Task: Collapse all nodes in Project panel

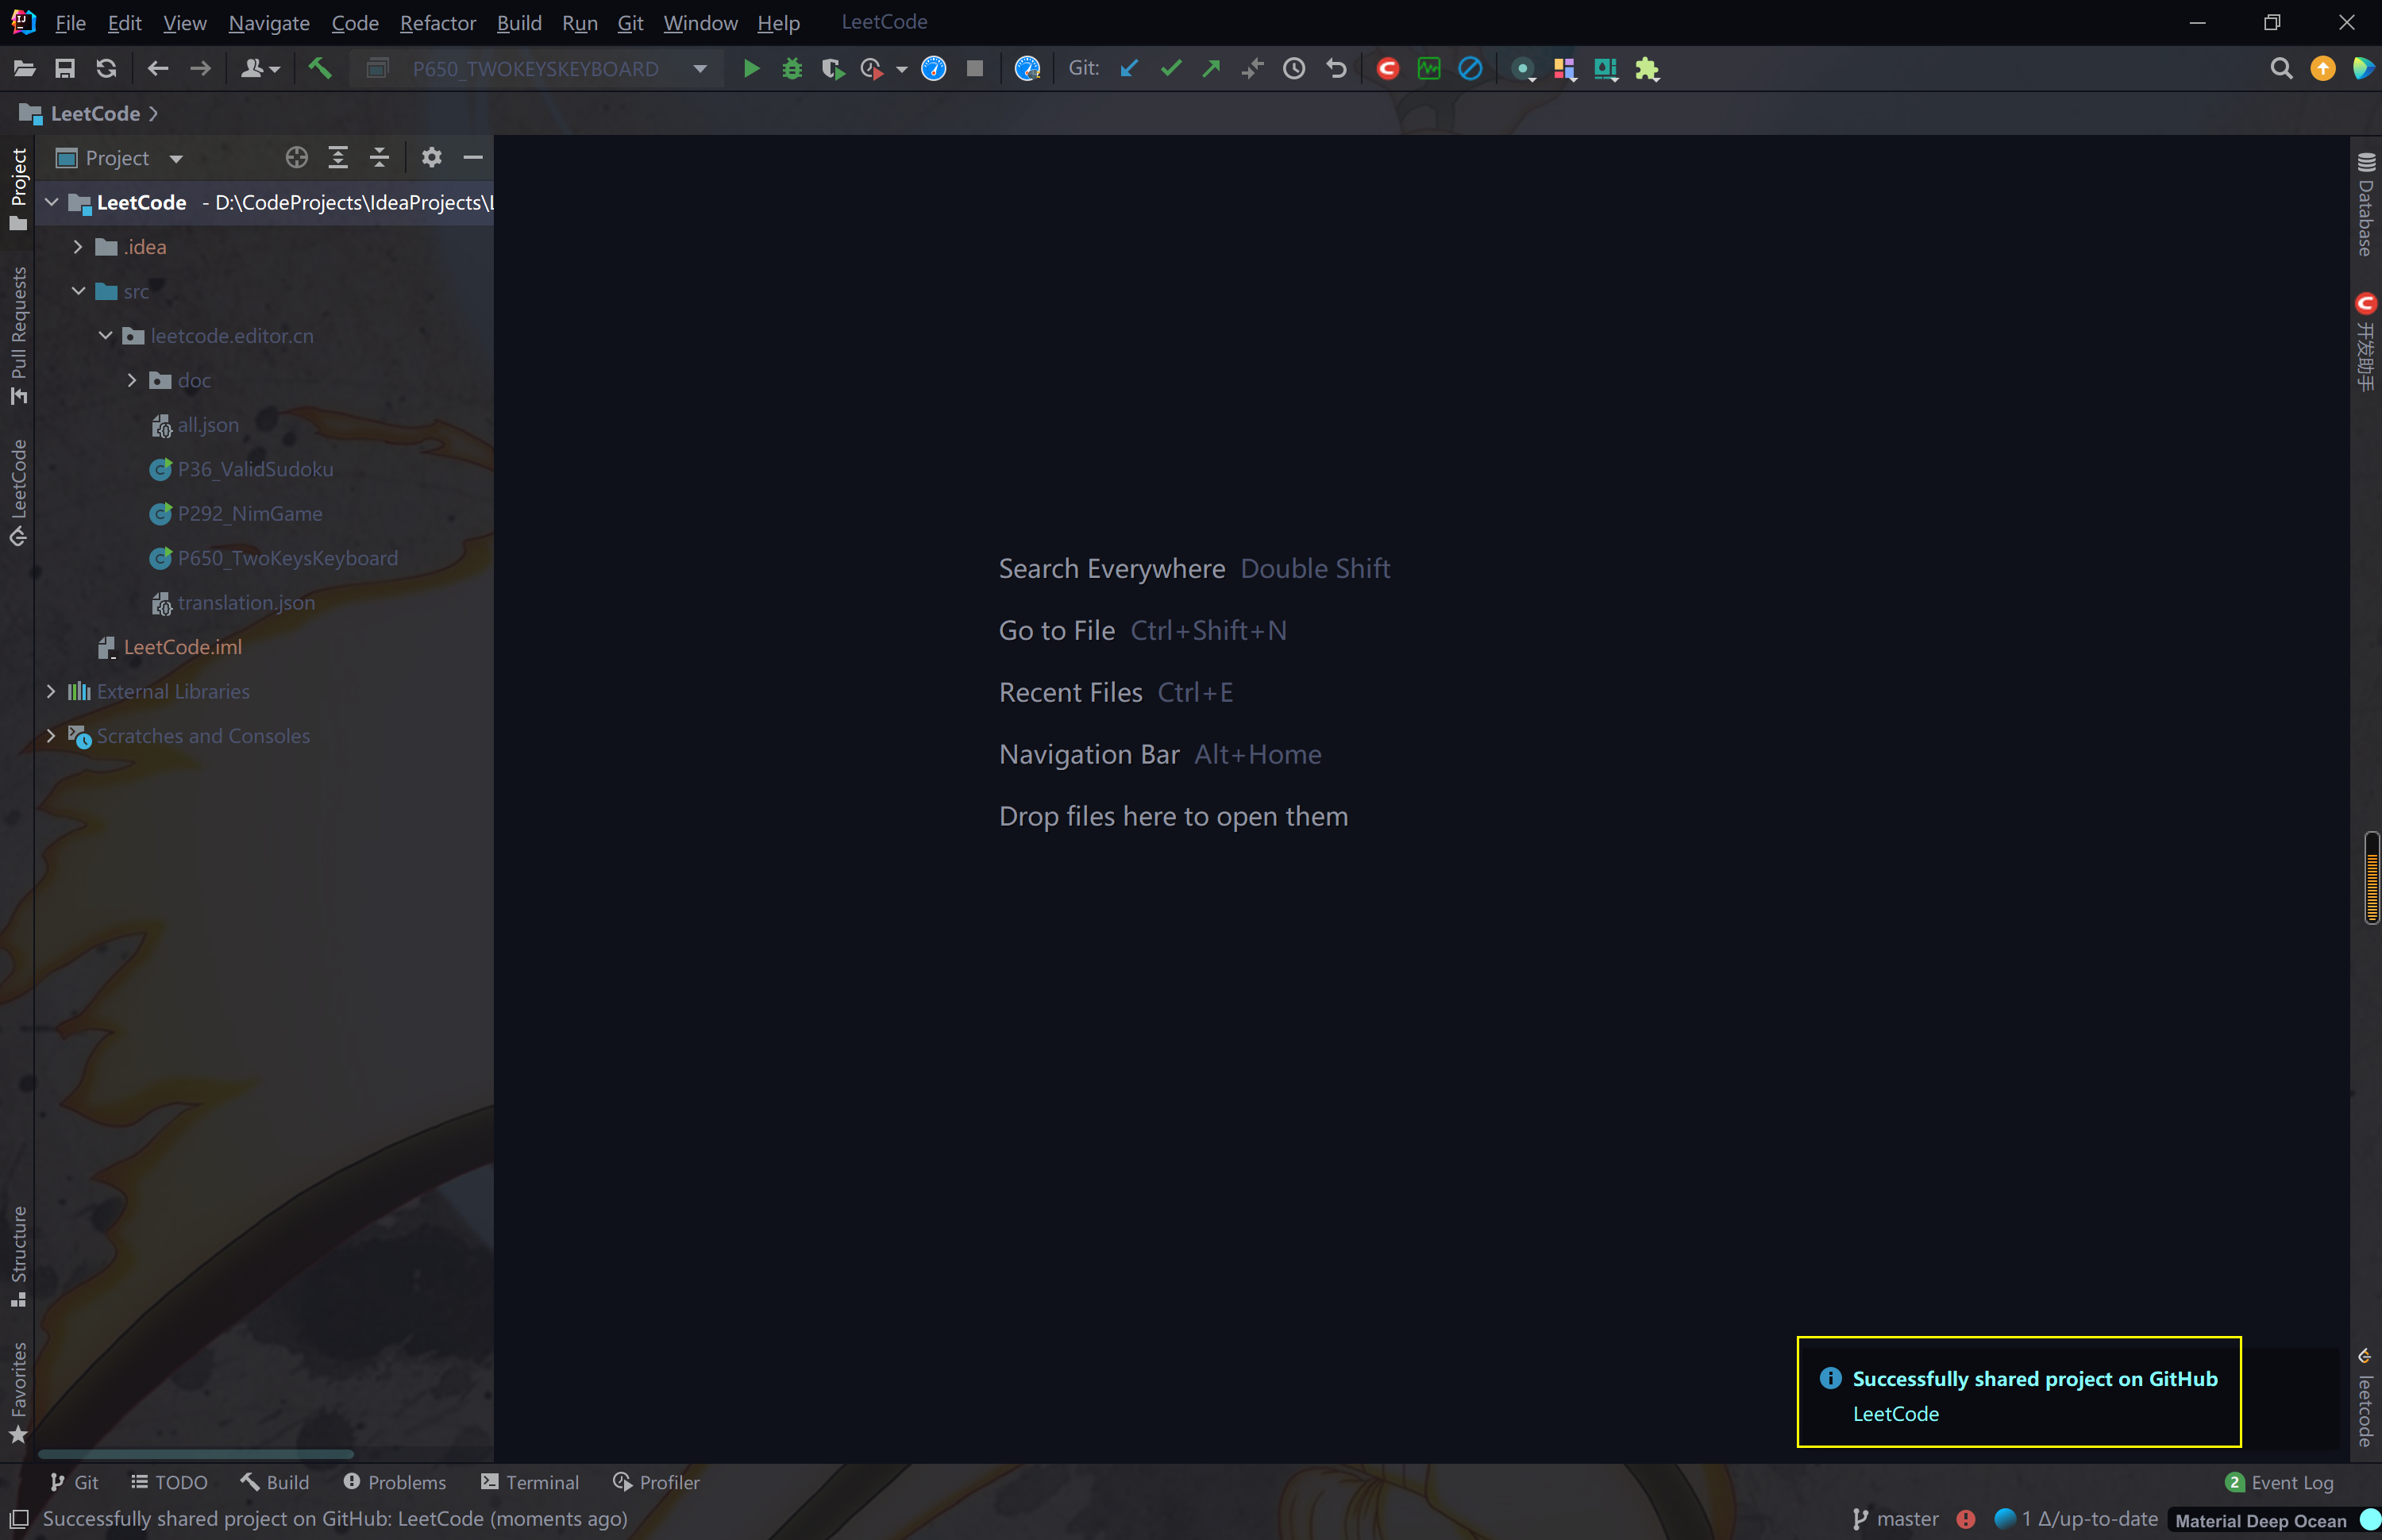Action: [x=379, y=158]
